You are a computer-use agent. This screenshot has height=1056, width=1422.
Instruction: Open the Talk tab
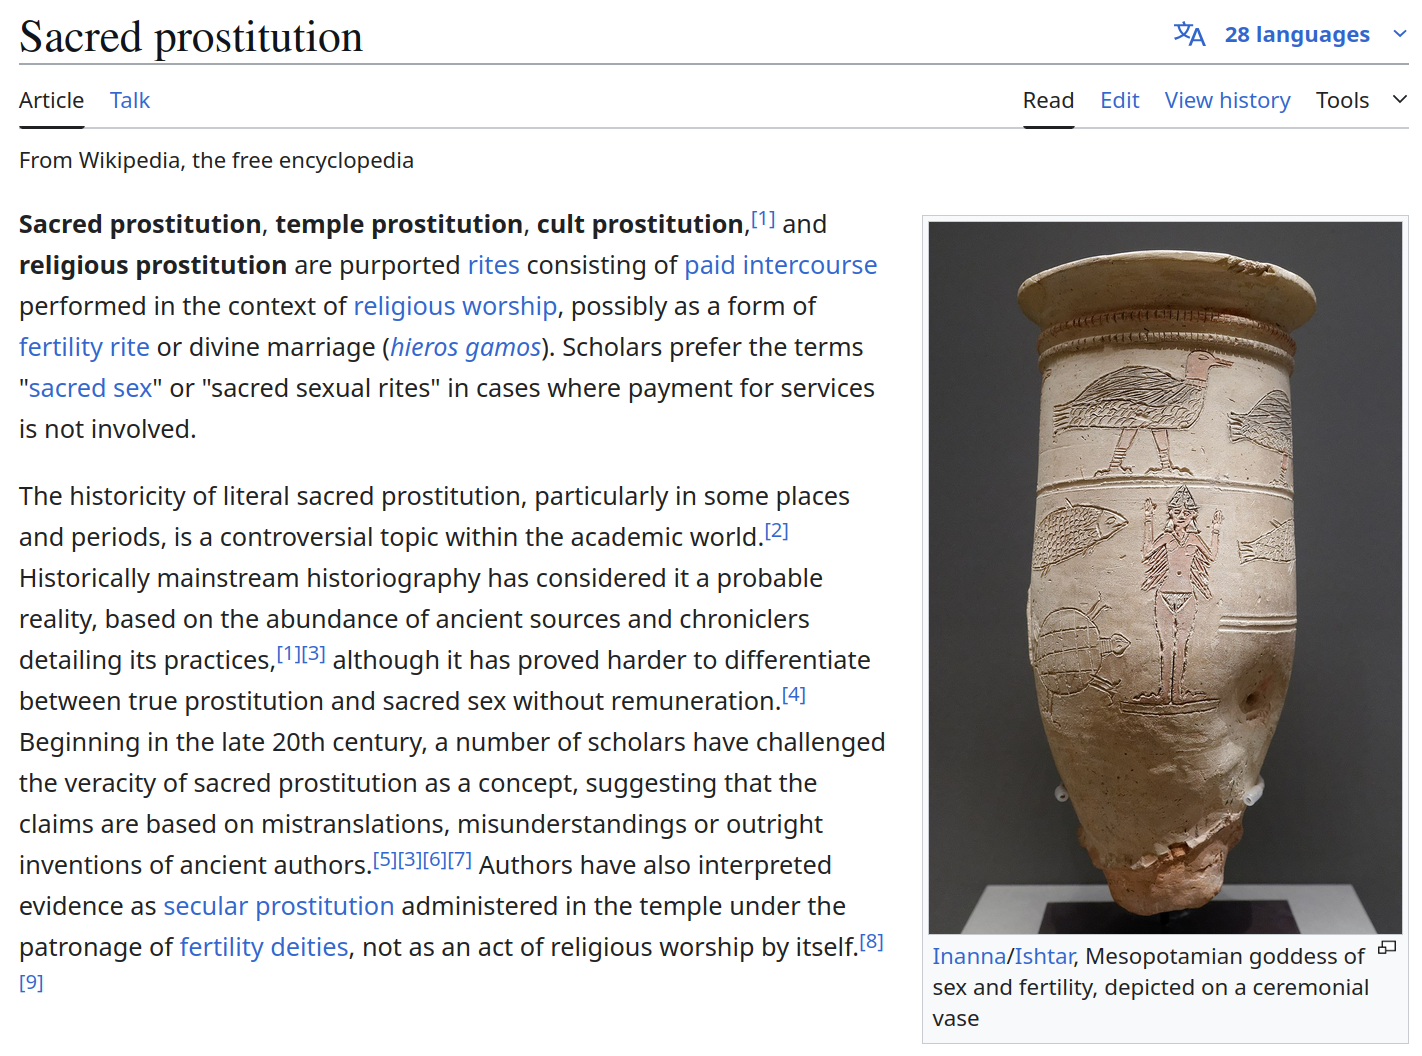coord(130,100)
